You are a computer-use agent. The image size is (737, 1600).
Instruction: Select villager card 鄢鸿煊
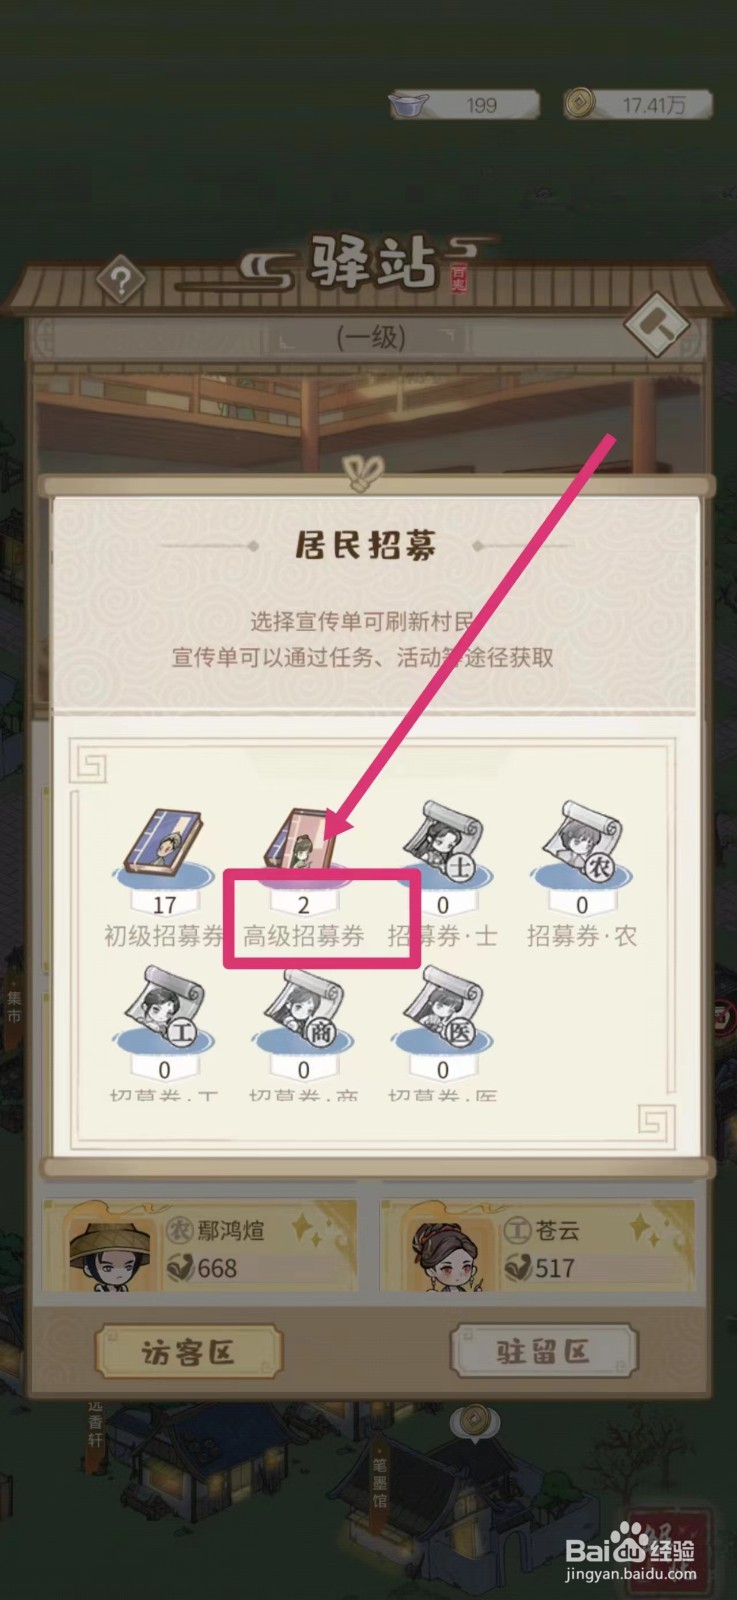pos(200,1246)
